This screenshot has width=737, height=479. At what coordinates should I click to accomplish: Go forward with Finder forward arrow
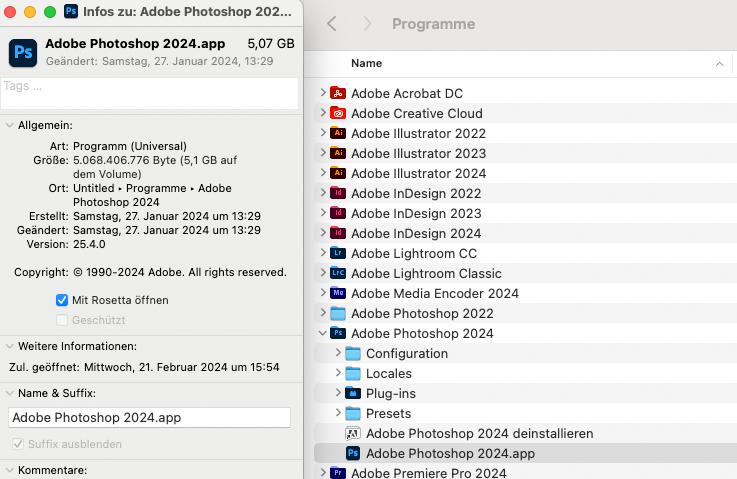(x=367, y=24)
